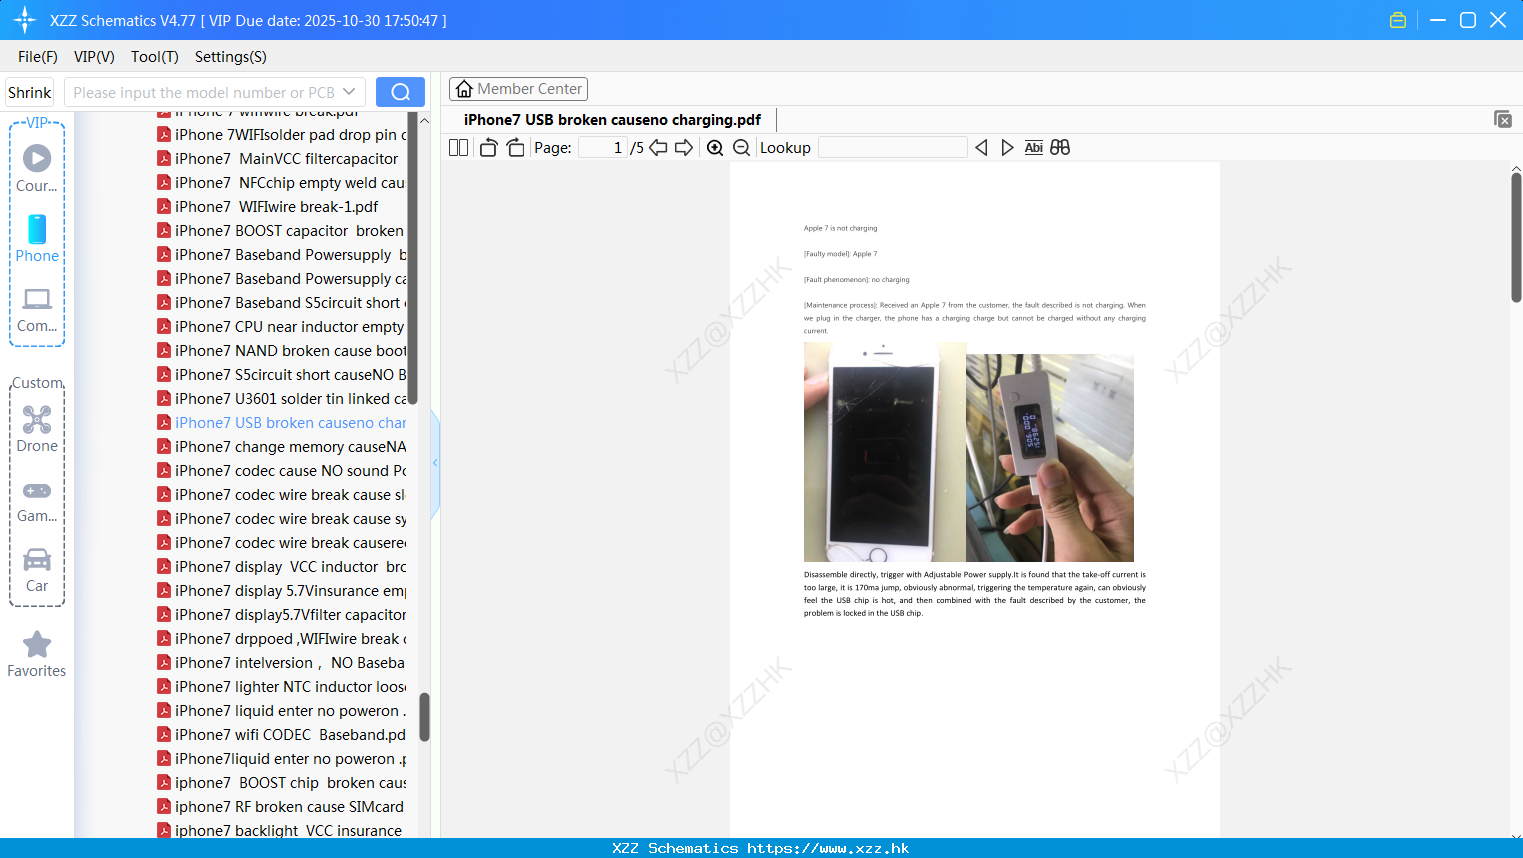Click the USB meter photo in PDF
This screenshot has height=858, width=1523.
[1050, 457]
